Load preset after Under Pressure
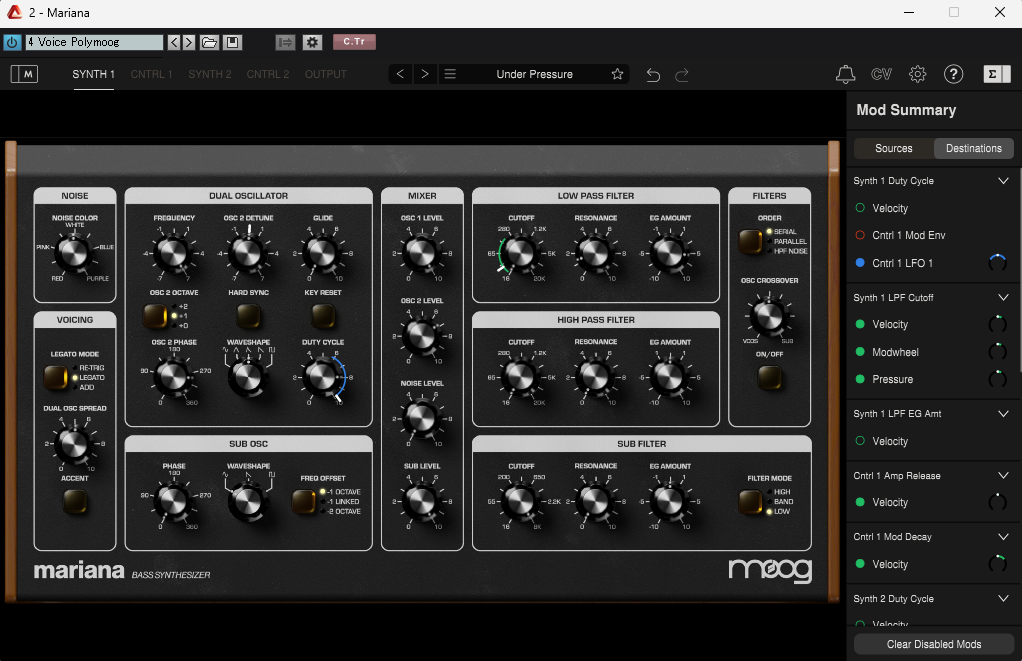 (x=425, y=74)
